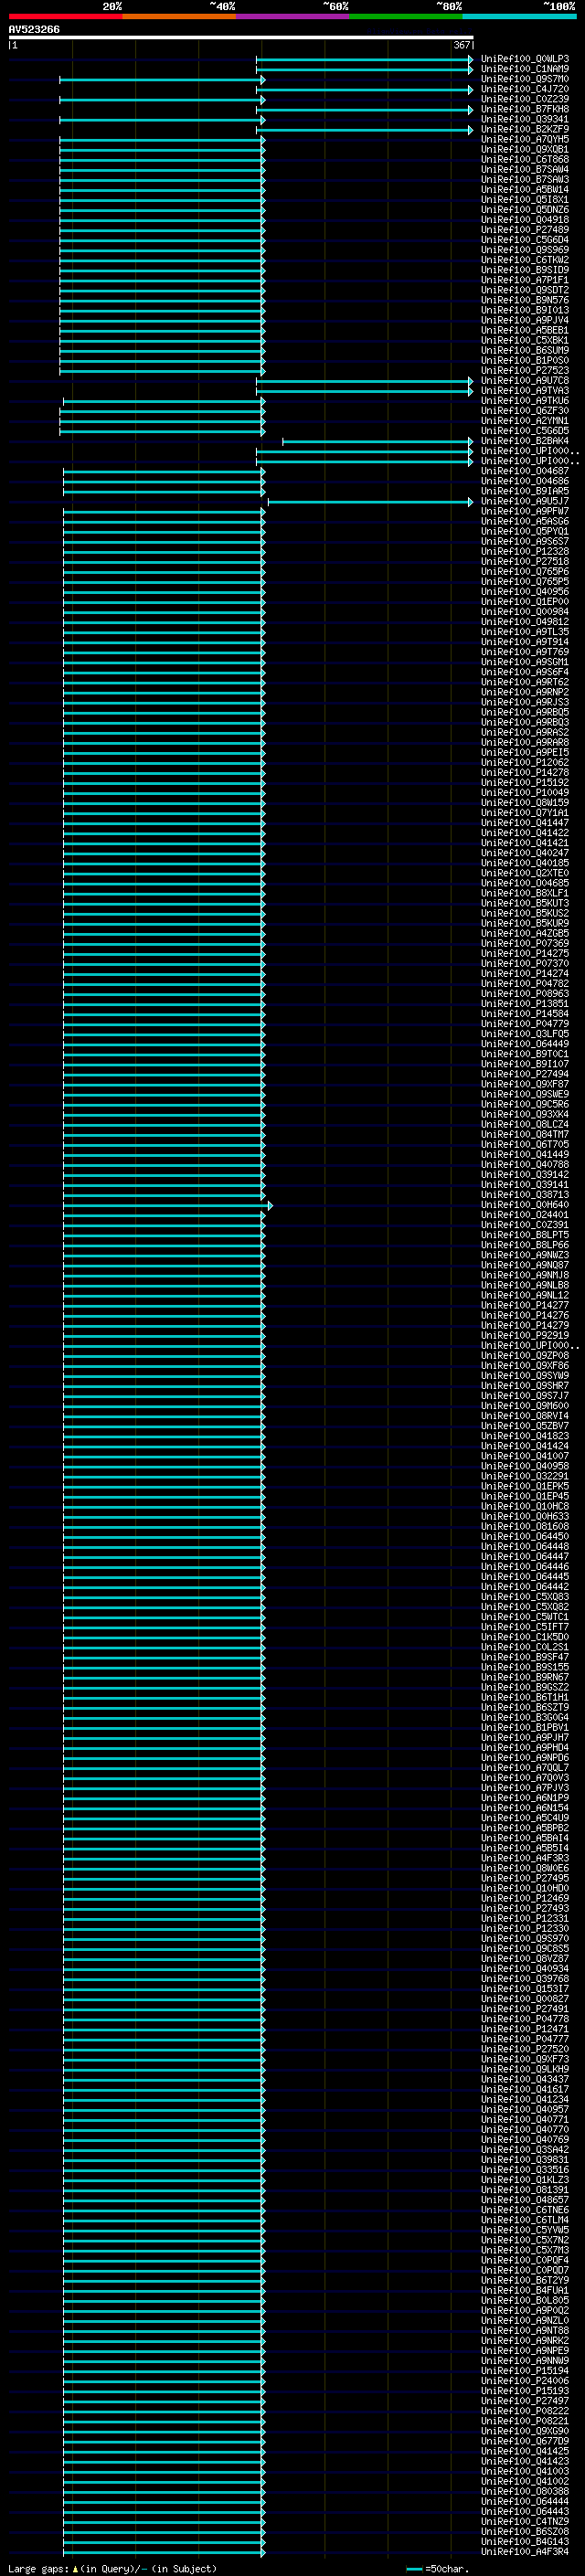Select hit label UniRef100_O81608
This screenshot has height=2576, width=585.
coord(524,1527)
